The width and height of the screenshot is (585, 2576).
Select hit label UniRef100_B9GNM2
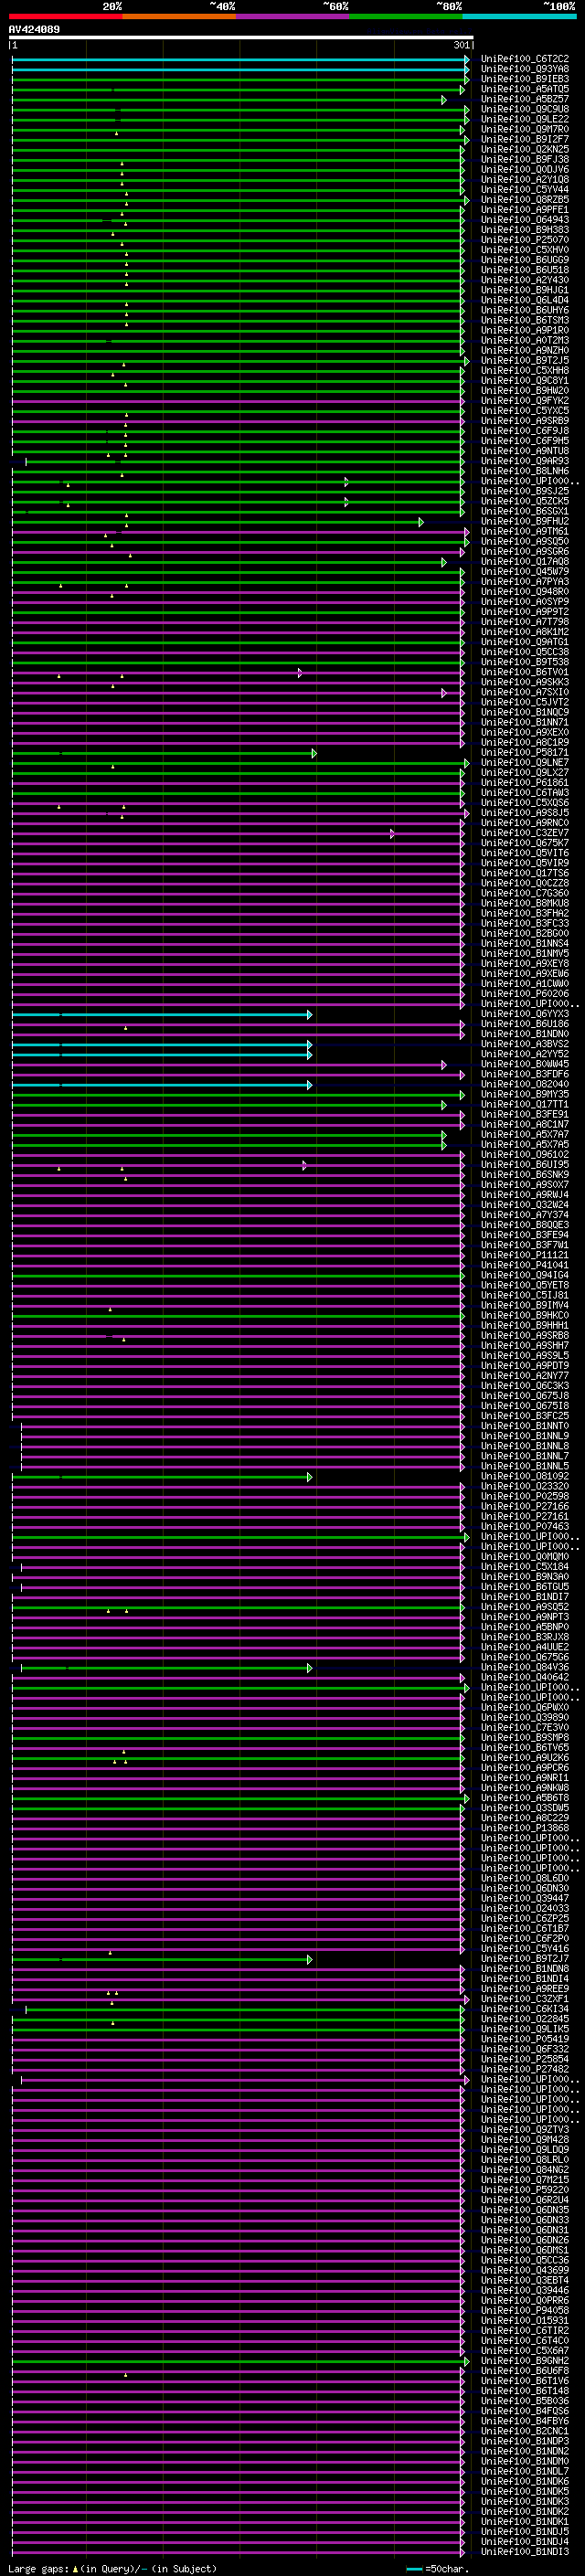pos(525,2361)
